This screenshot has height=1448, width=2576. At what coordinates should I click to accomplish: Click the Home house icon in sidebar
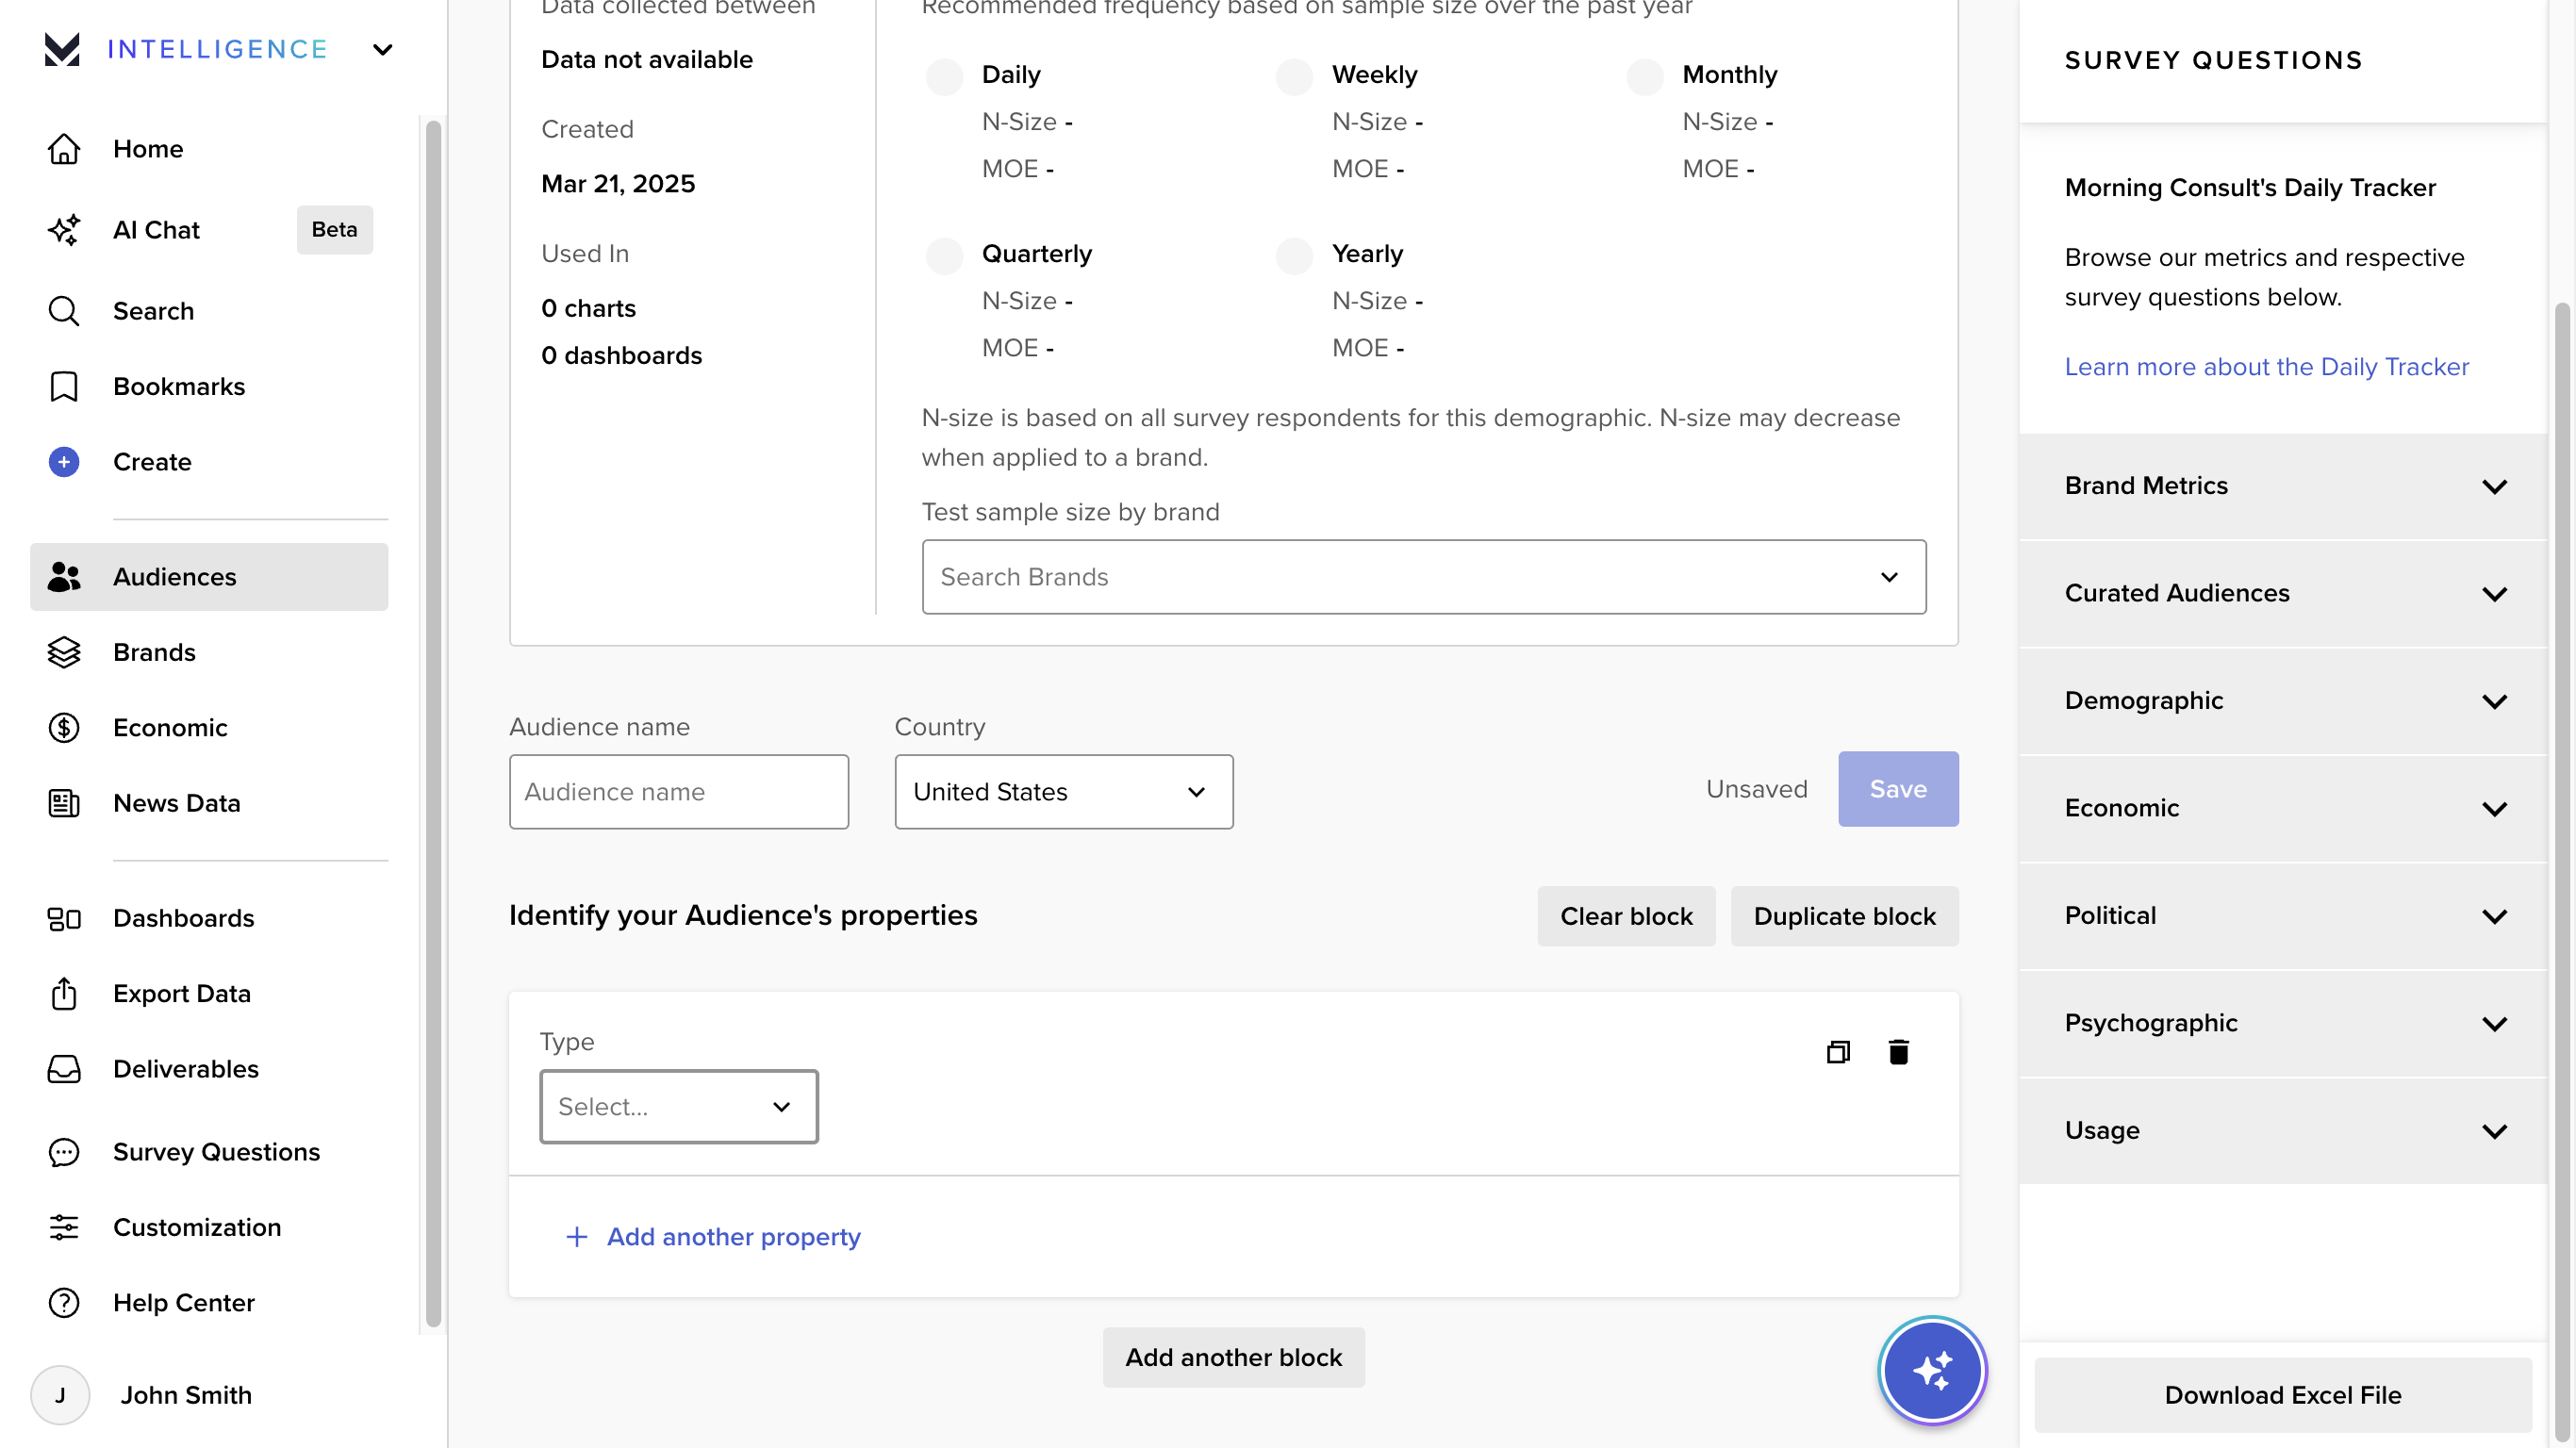coord(64,149)
